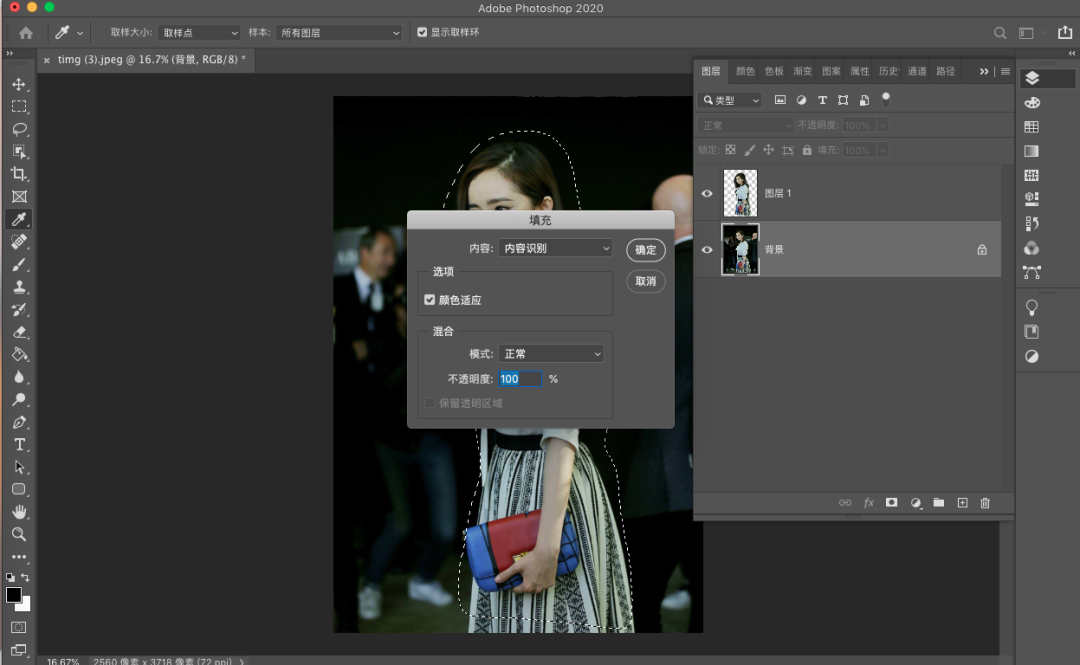
Task: Create new group folder icon
Action: (938, 503)
